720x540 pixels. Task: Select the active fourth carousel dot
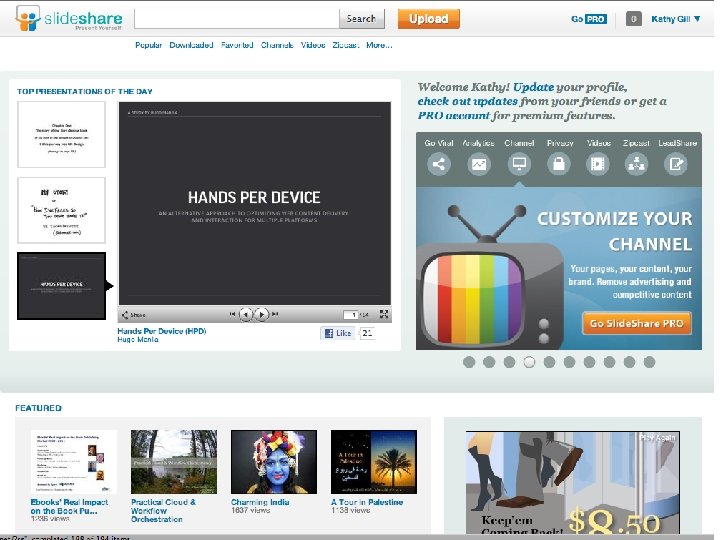coord(529,362)
